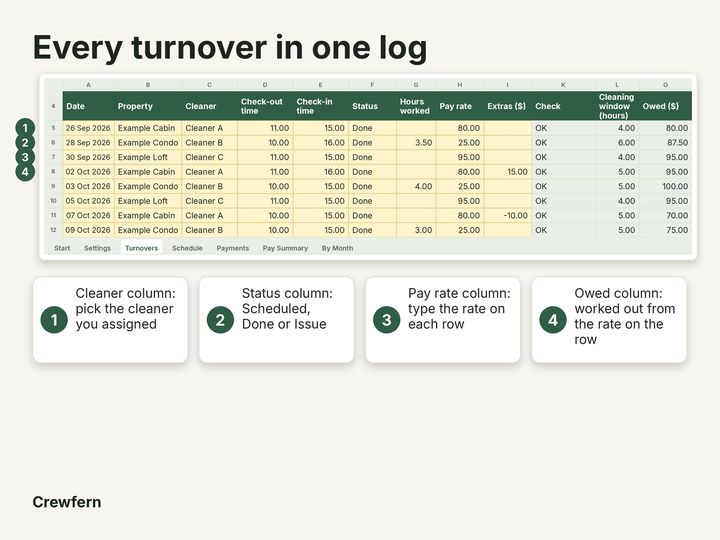Select the Turnovers sheet tab
Image resolution: width=720 pixels, height=540 pixels.
141,248
